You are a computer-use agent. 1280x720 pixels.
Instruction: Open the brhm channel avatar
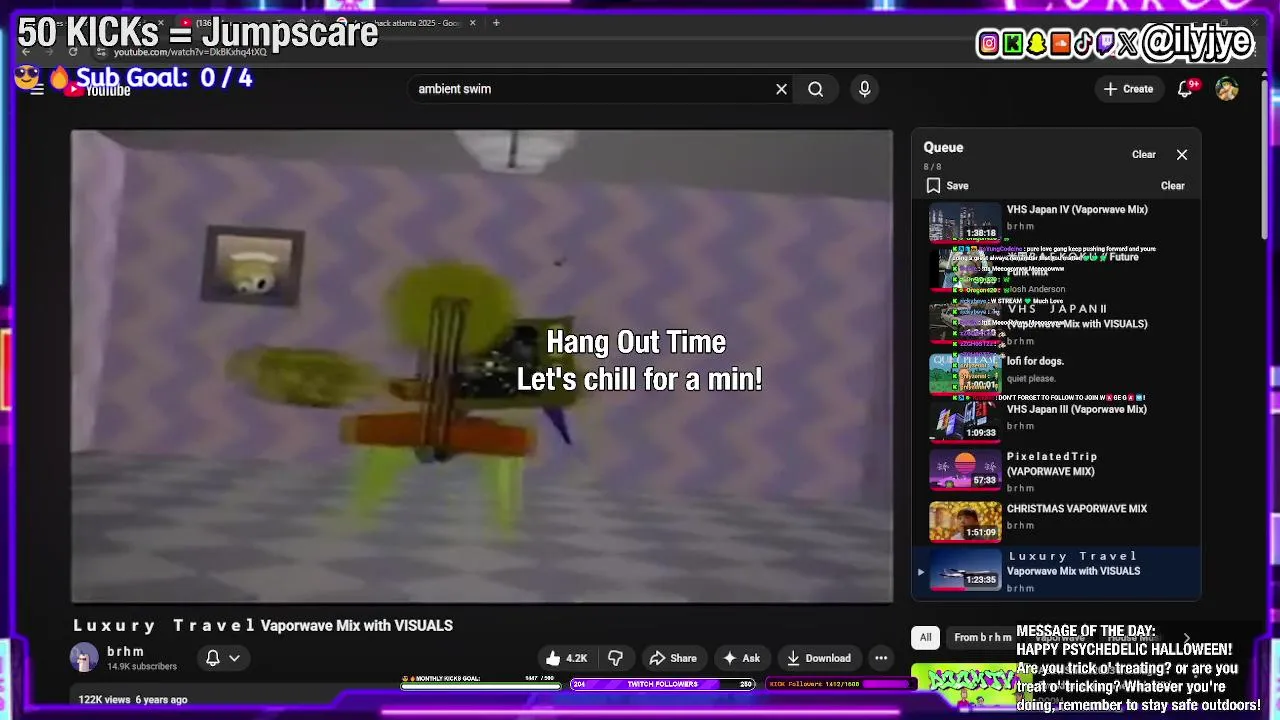click(x=84, y=658)
